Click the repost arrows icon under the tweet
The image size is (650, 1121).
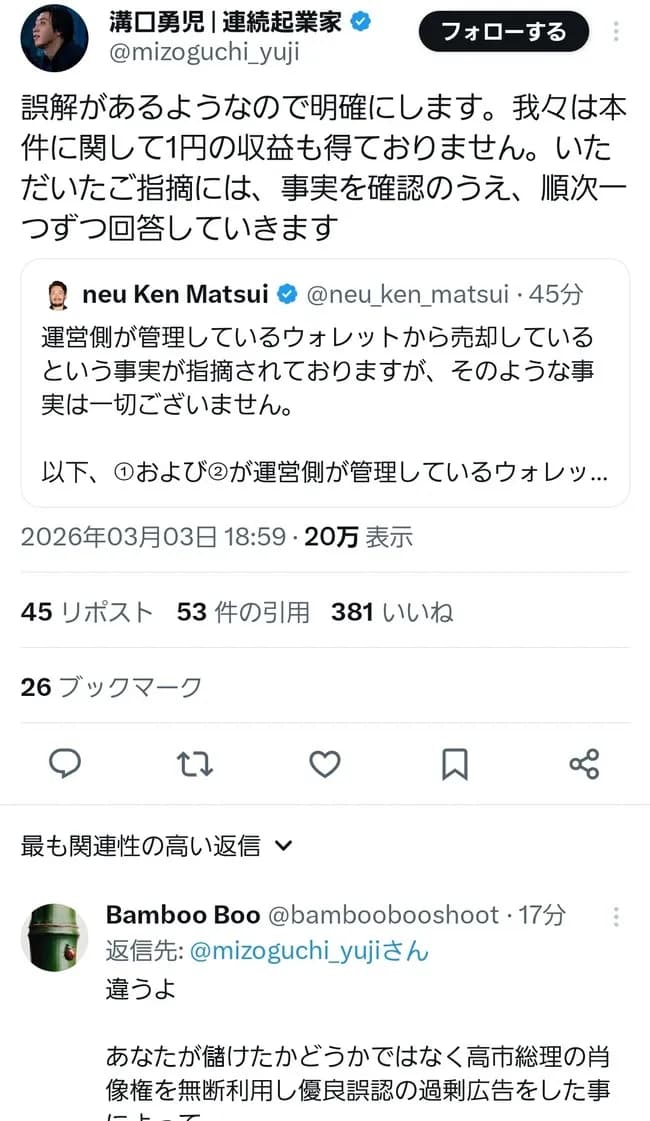(195, 763)
